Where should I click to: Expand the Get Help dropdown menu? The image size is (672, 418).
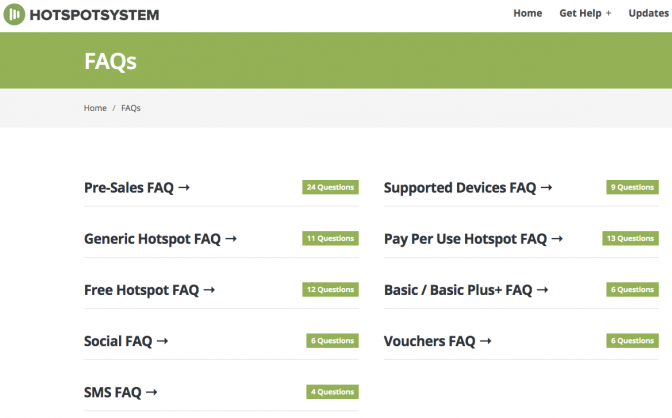585,13
